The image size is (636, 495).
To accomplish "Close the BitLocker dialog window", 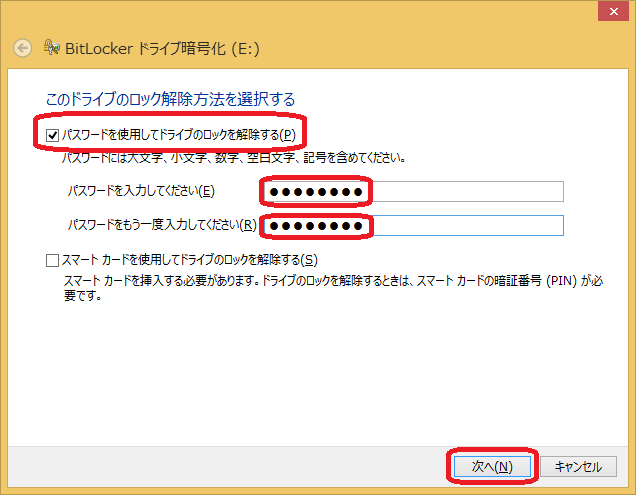I will click(x=613, y=11).
